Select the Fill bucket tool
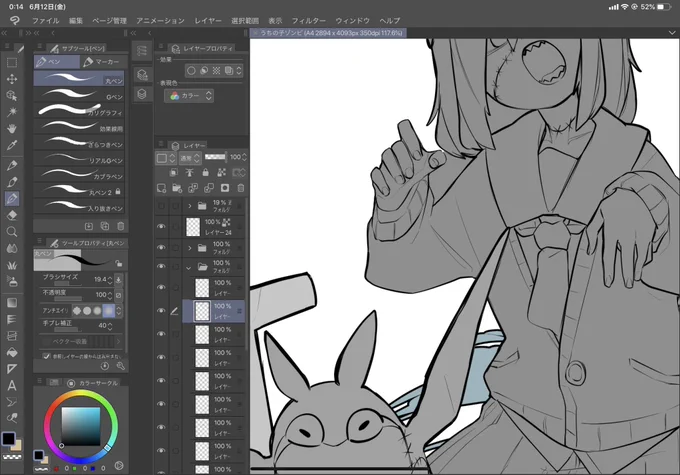Screen dimensions: 680x475 tap(12, 352)
